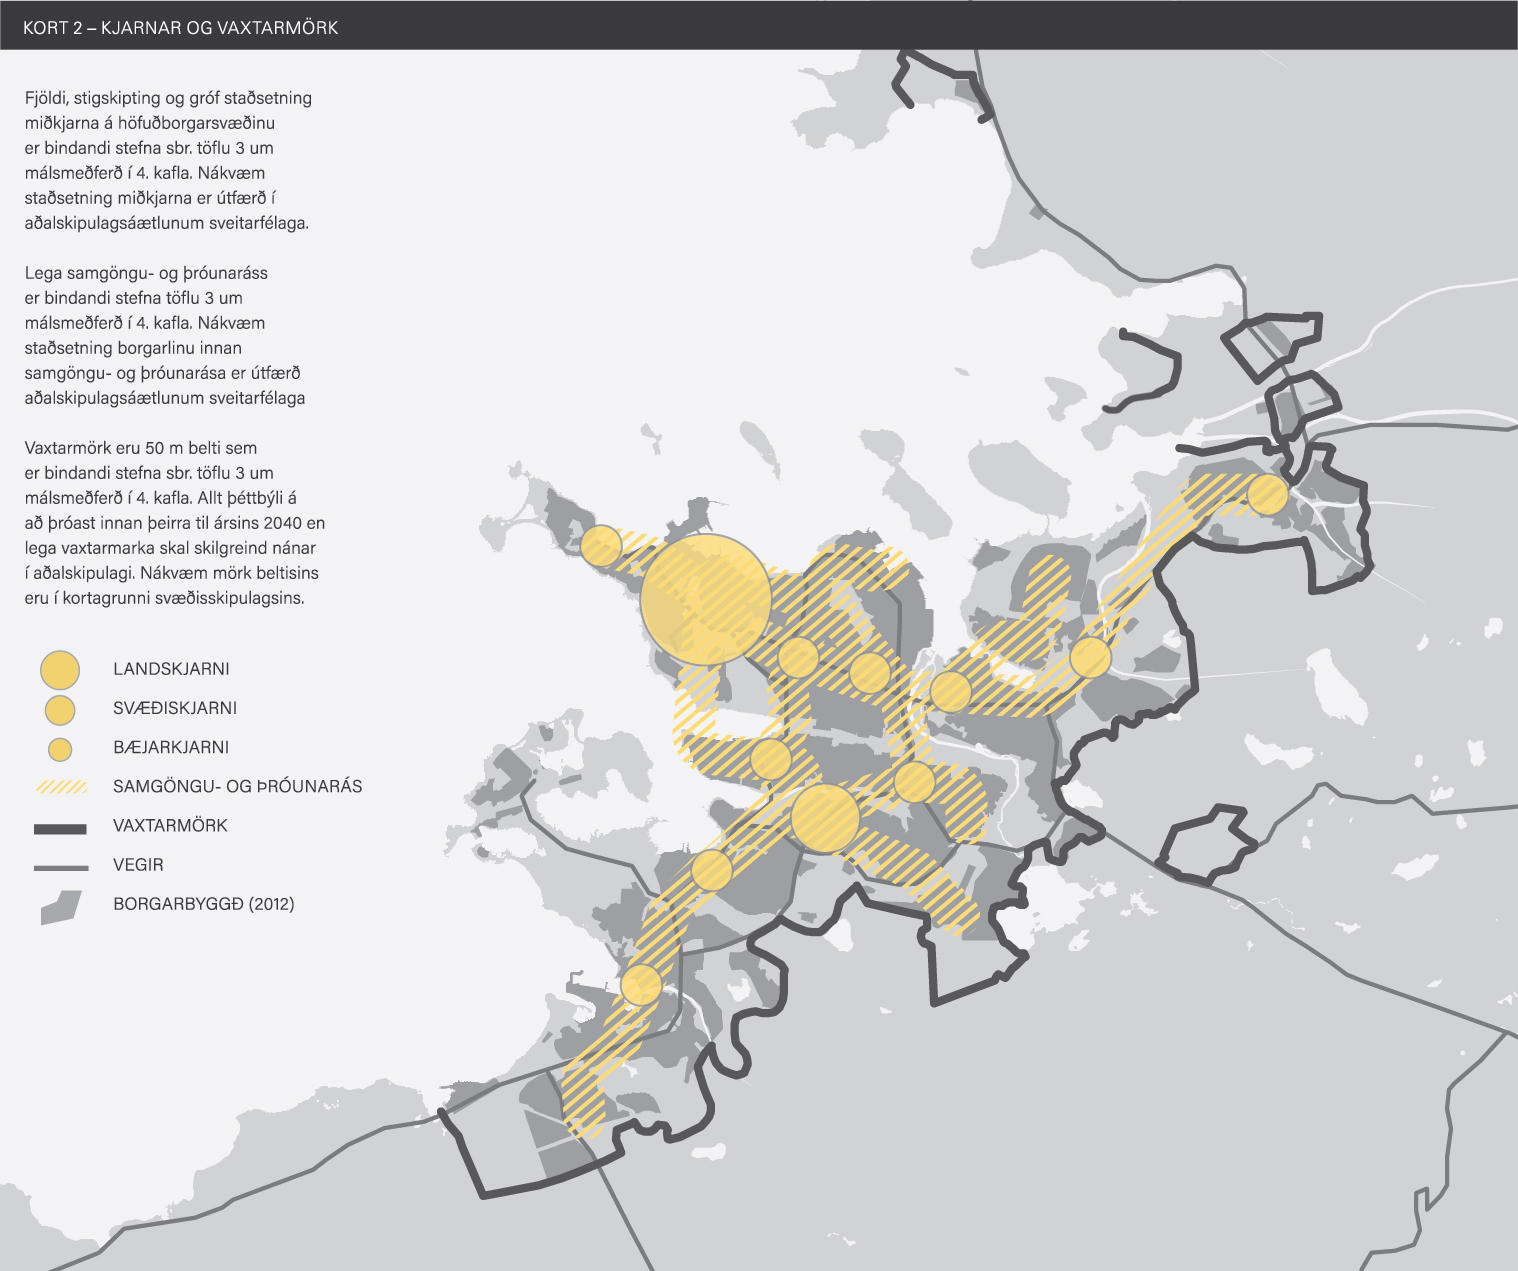Viewport: 1518px width, 1271px height.
Task: Click the LANDSKJARNI legend label text
Action: pos(171,669)
